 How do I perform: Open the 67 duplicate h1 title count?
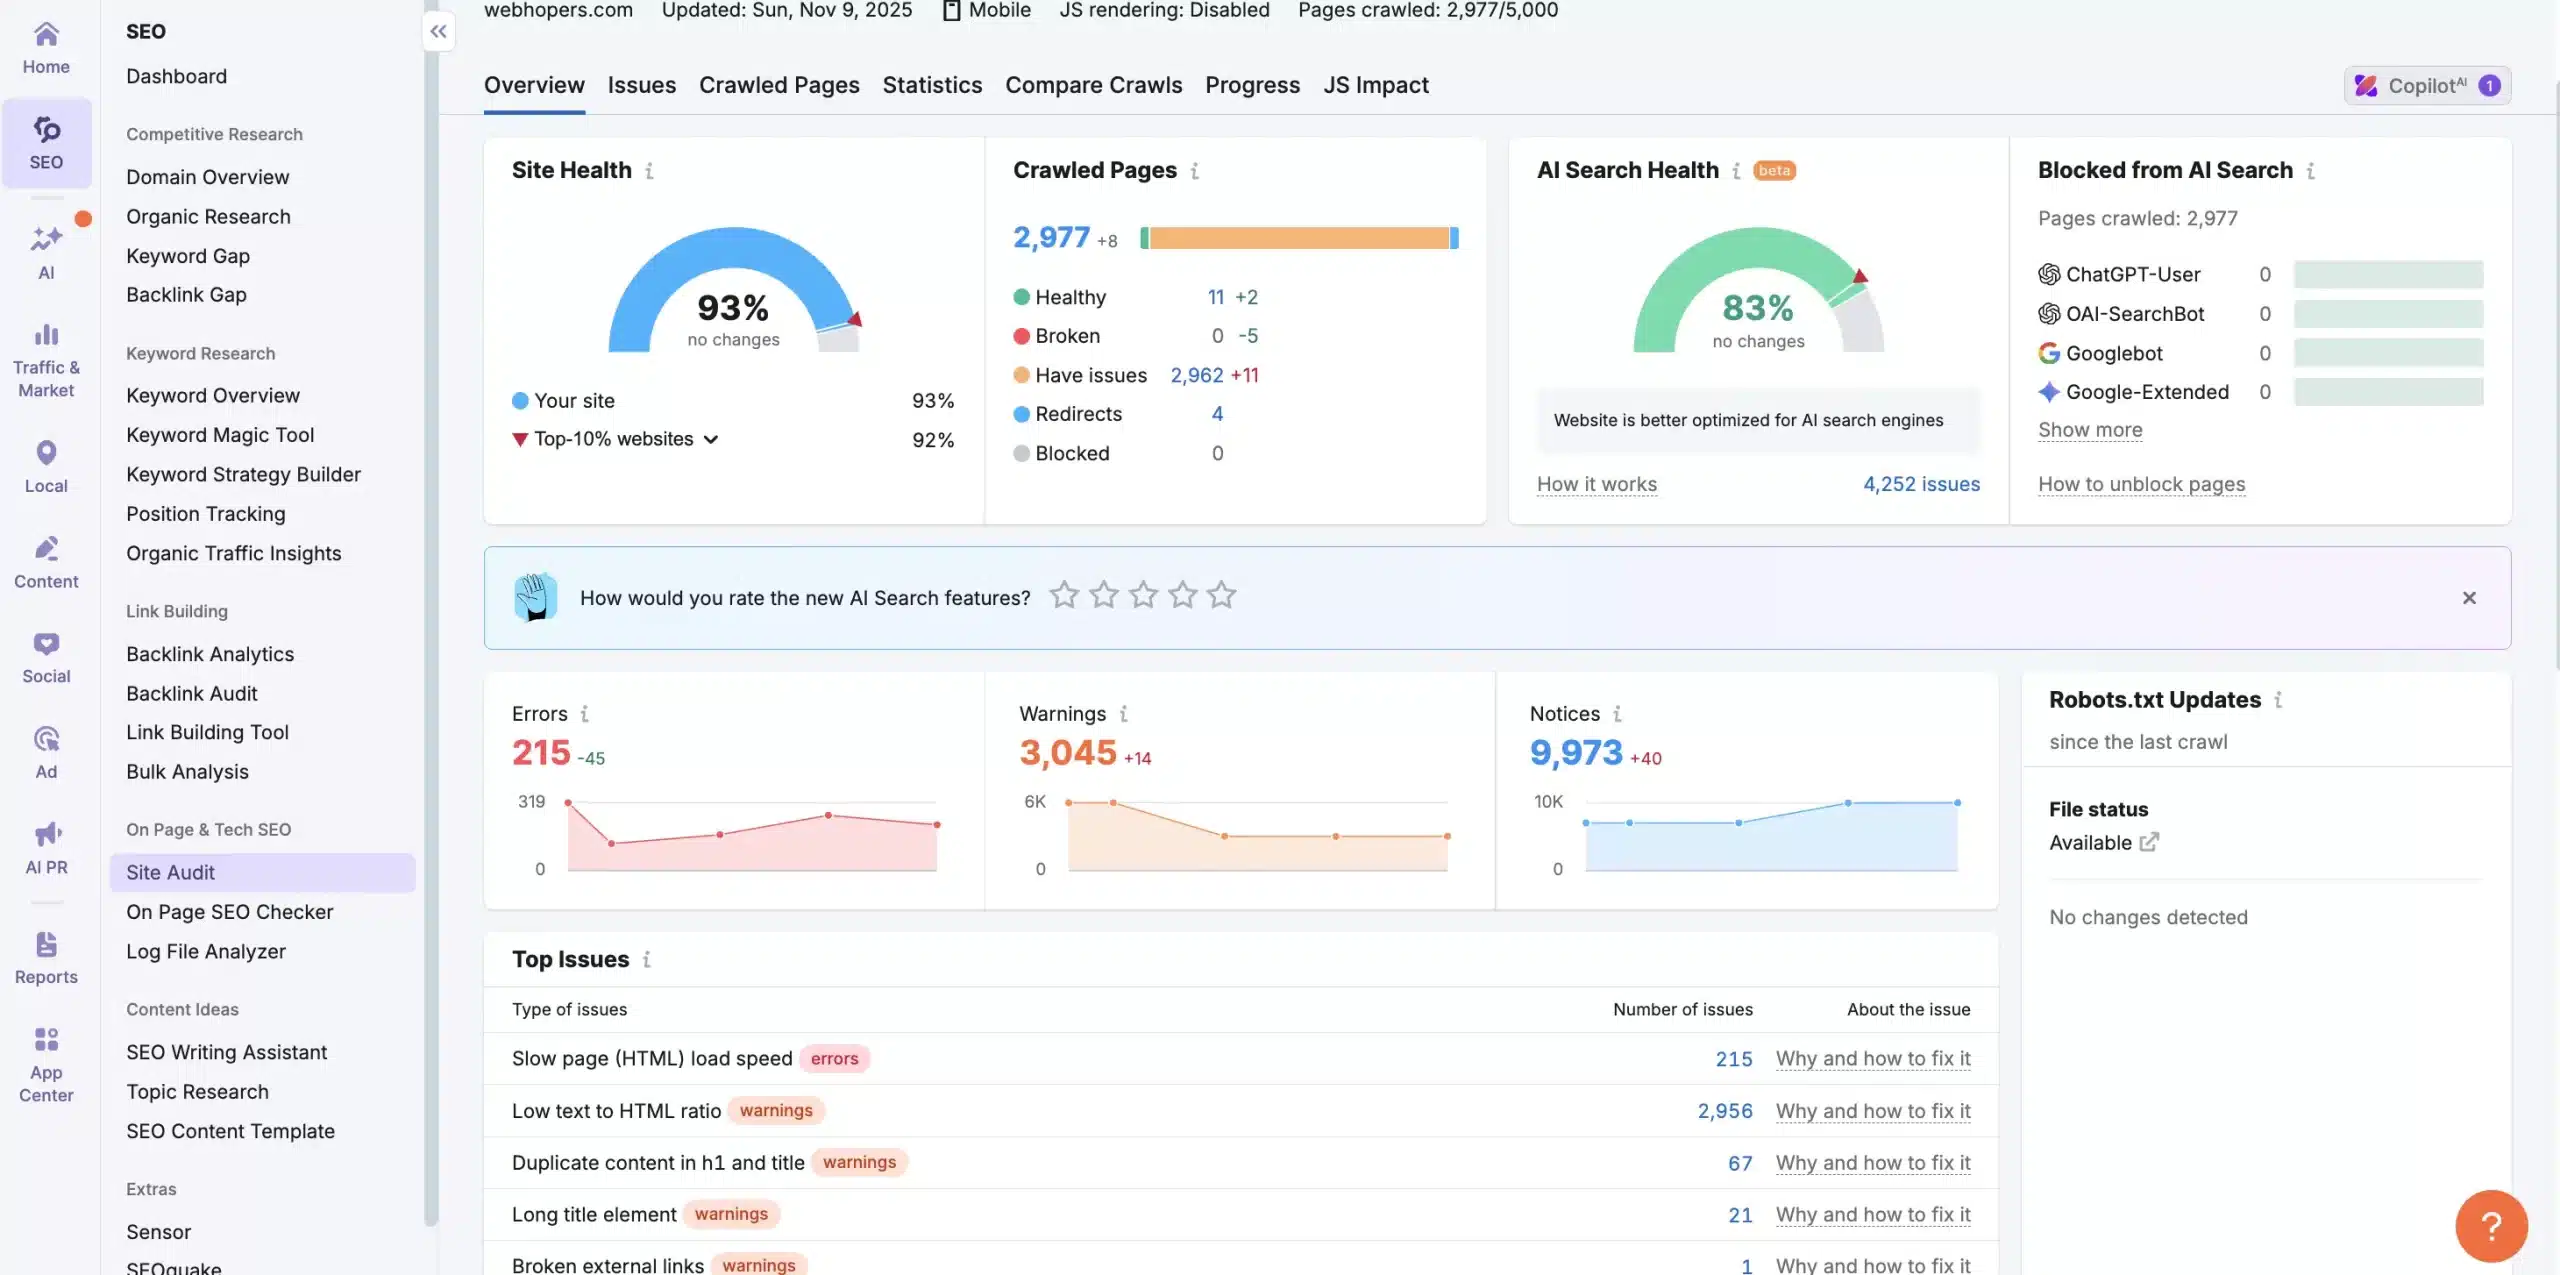click(1740, 1163)
